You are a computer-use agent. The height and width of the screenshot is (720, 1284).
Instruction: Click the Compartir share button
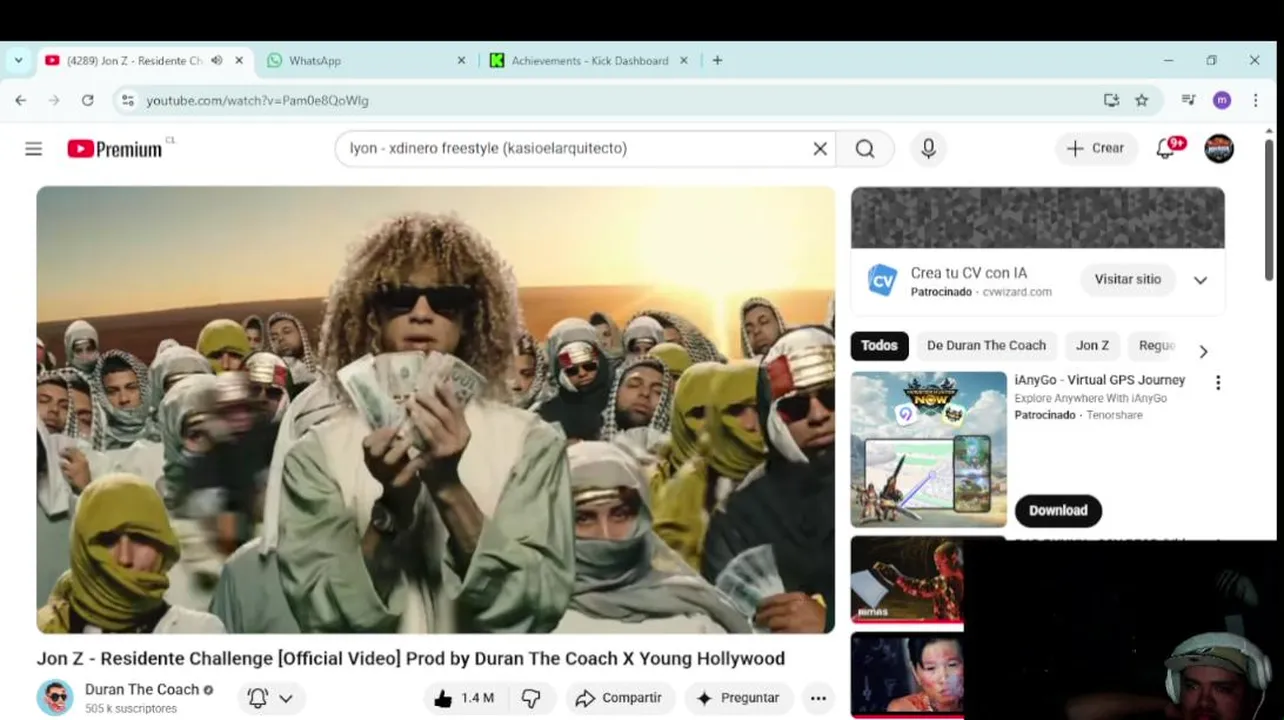[x=620, y=698]
